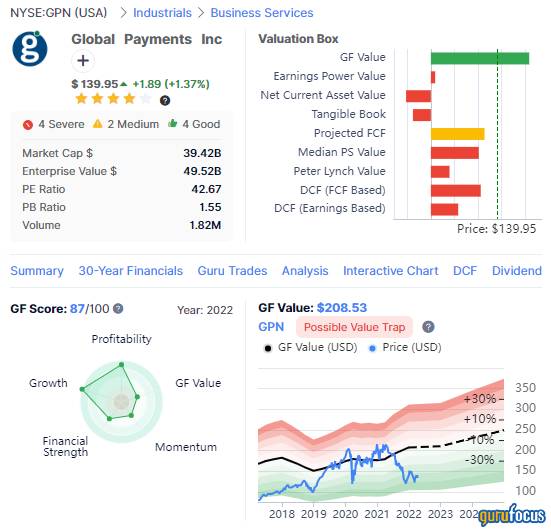Click the Growth radar point
The height and width of the screenshot is (532, 551).
click(x=82, y=389)
